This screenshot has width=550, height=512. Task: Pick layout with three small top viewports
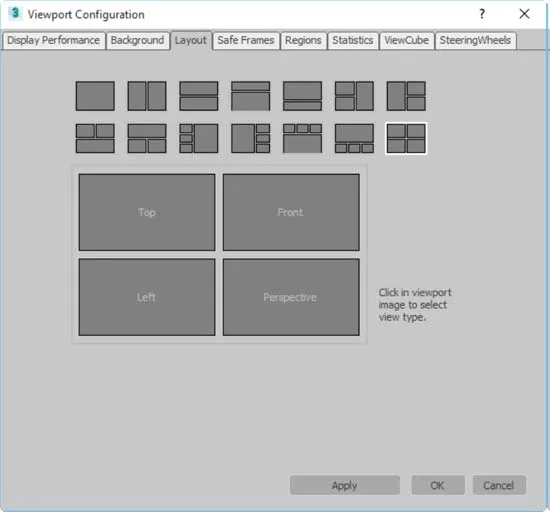tap(302, 138)
